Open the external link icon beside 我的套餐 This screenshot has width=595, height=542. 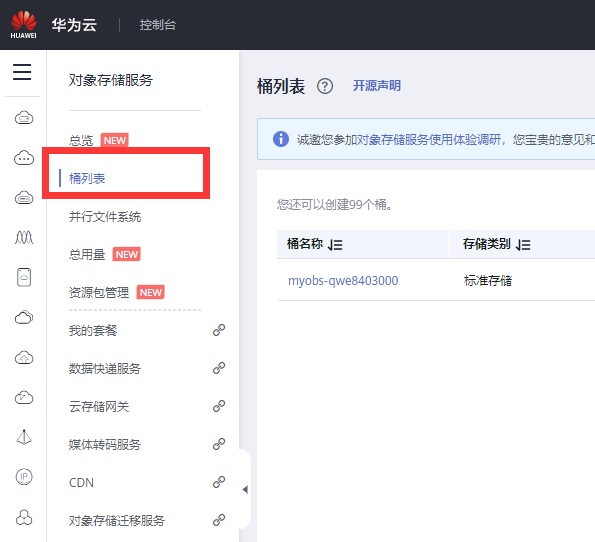click(219, 330)
